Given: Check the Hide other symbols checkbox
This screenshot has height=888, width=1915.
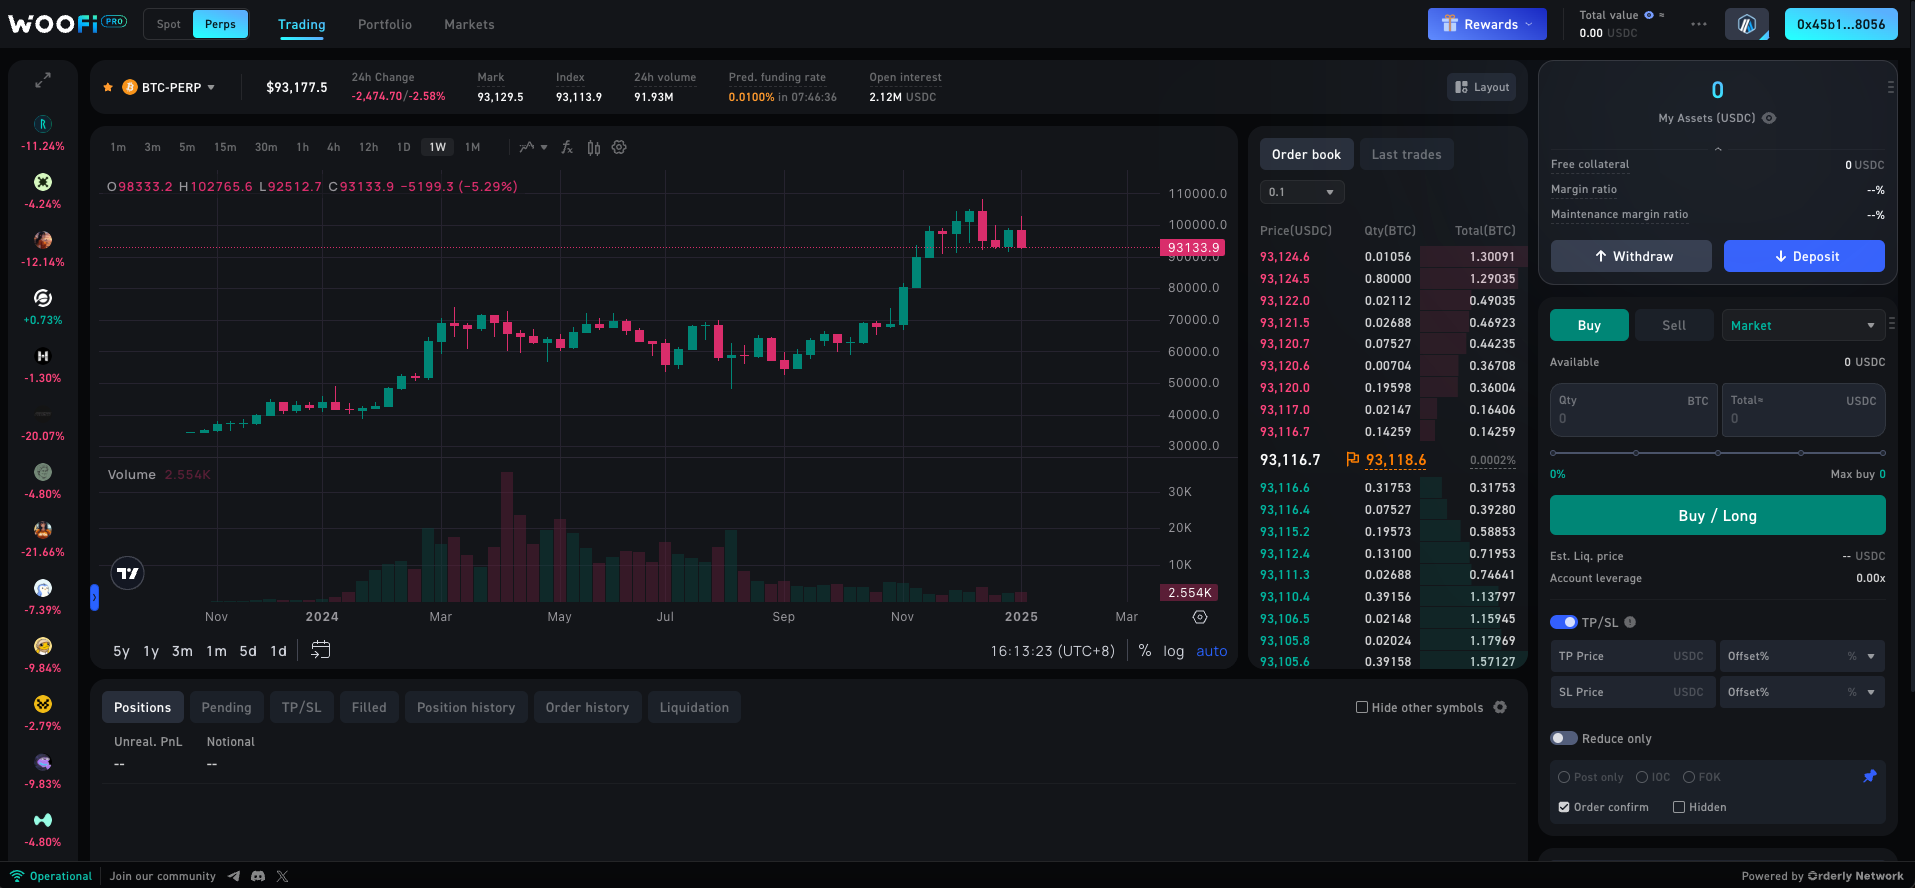Looking at the screenshot, I should (x=1361, y=707).
